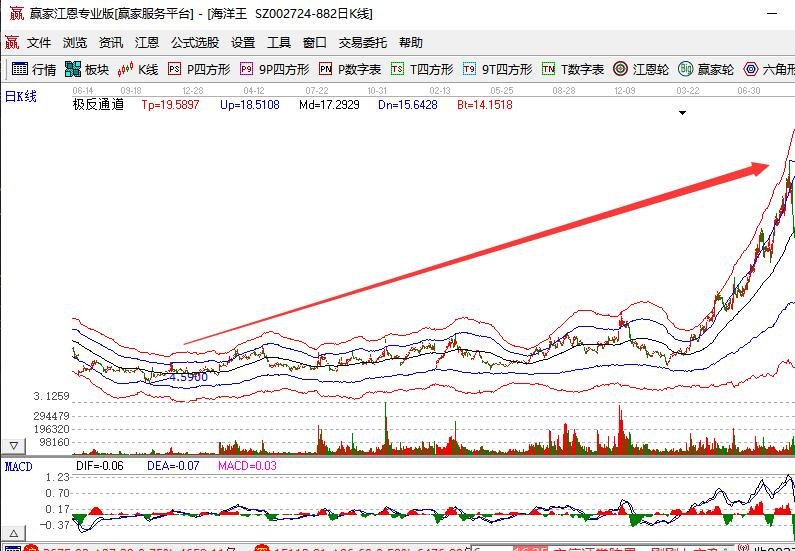This screenshot has height=551, width=795.
Task: Collapse the volume panel with the triangle button
Action: (x=15, y=445)
